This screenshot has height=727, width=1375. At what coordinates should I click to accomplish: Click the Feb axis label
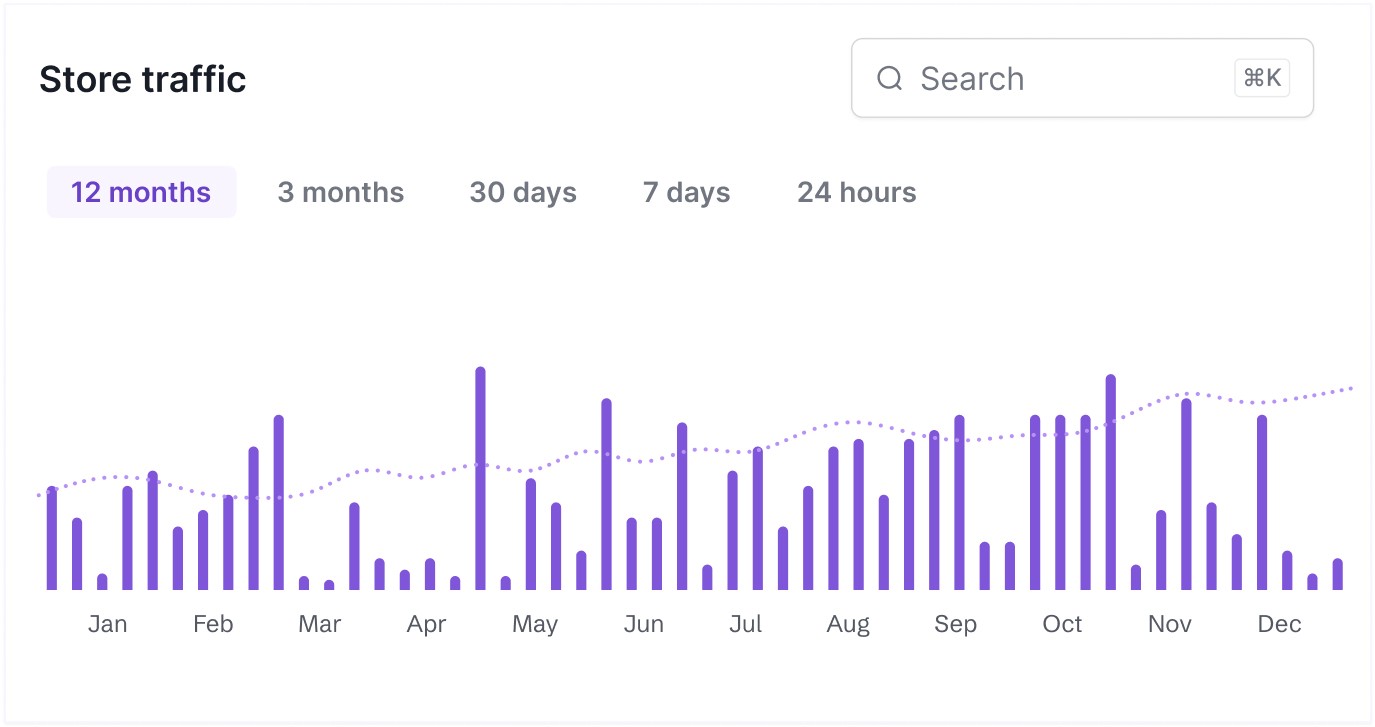point(213,624)
